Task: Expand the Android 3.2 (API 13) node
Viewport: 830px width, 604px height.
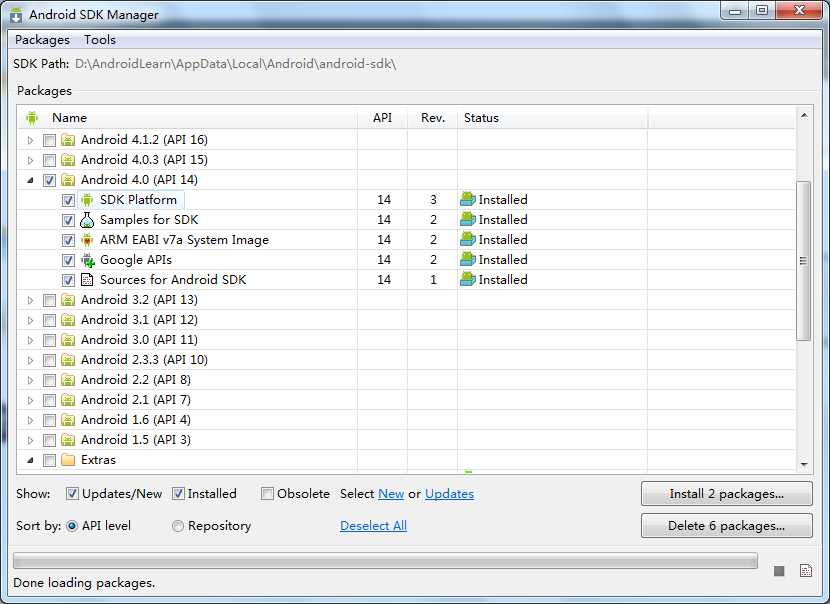Action: tap(30, 301)
